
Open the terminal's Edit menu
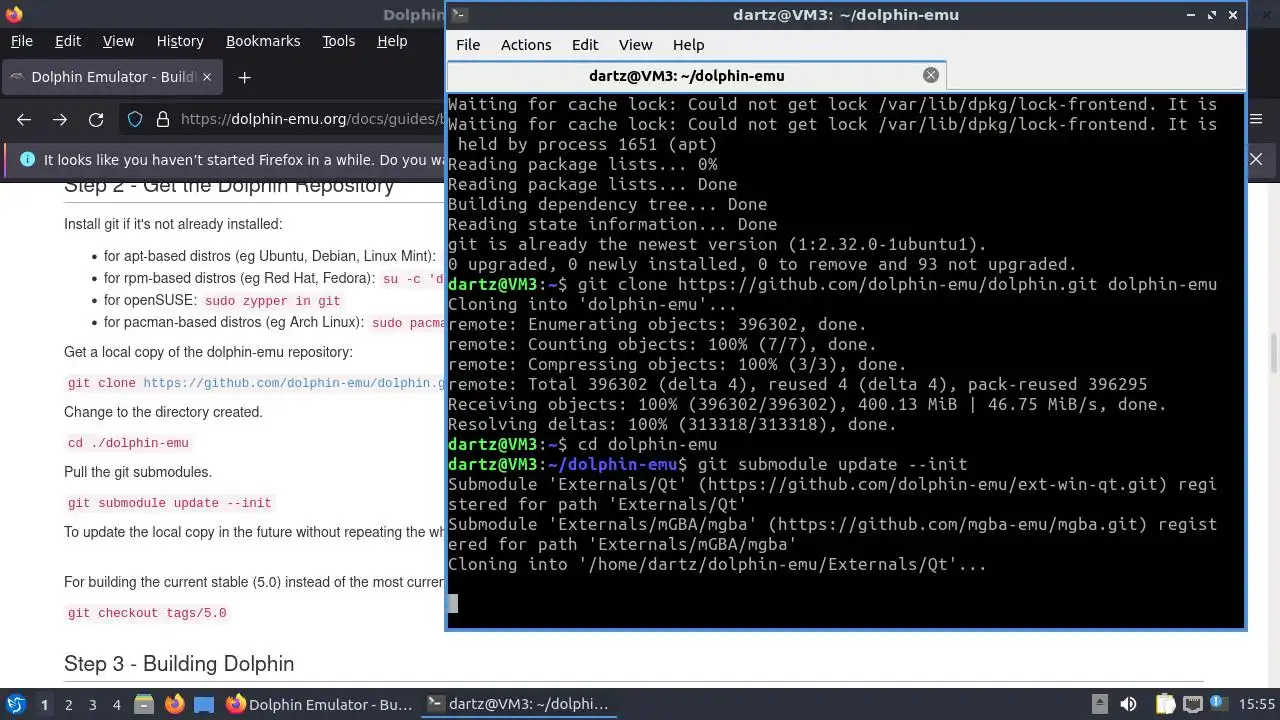[585, 45]
